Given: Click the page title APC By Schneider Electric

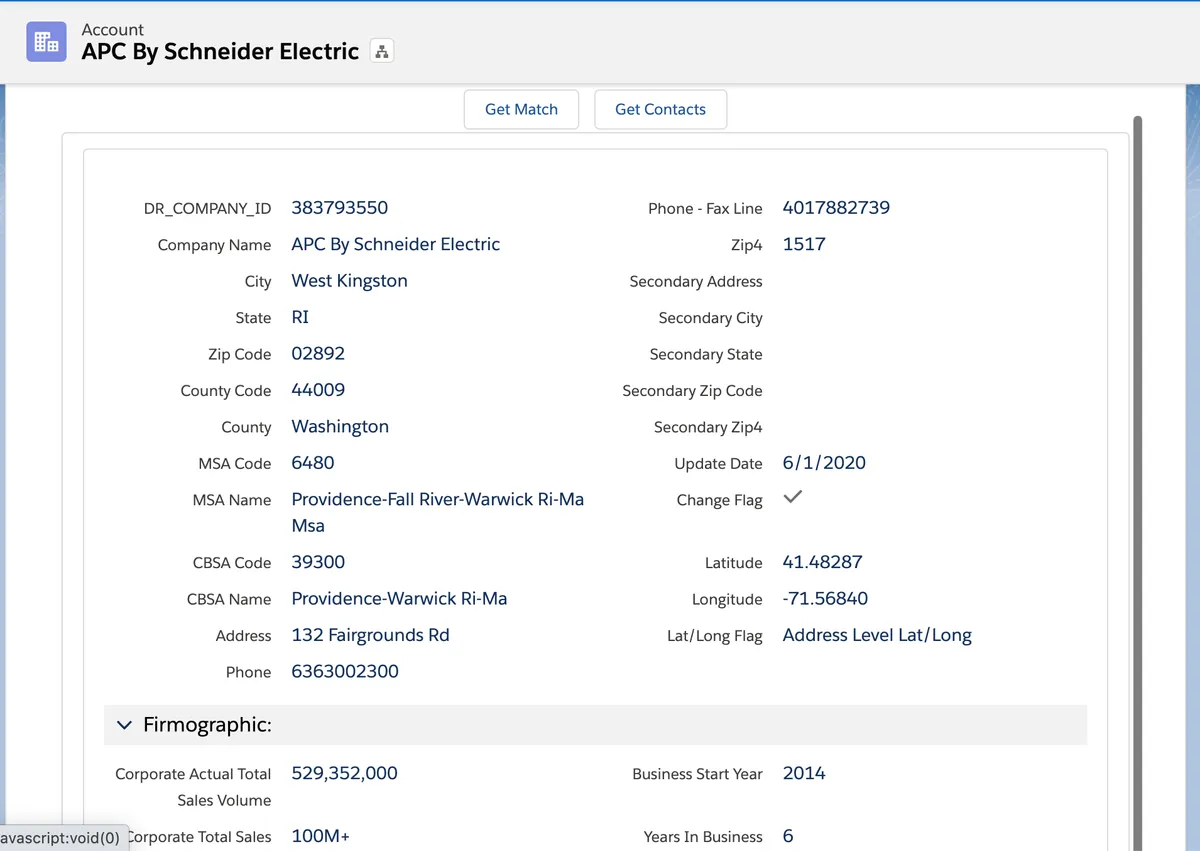Looking at the screenshot, I should [220, 52].
